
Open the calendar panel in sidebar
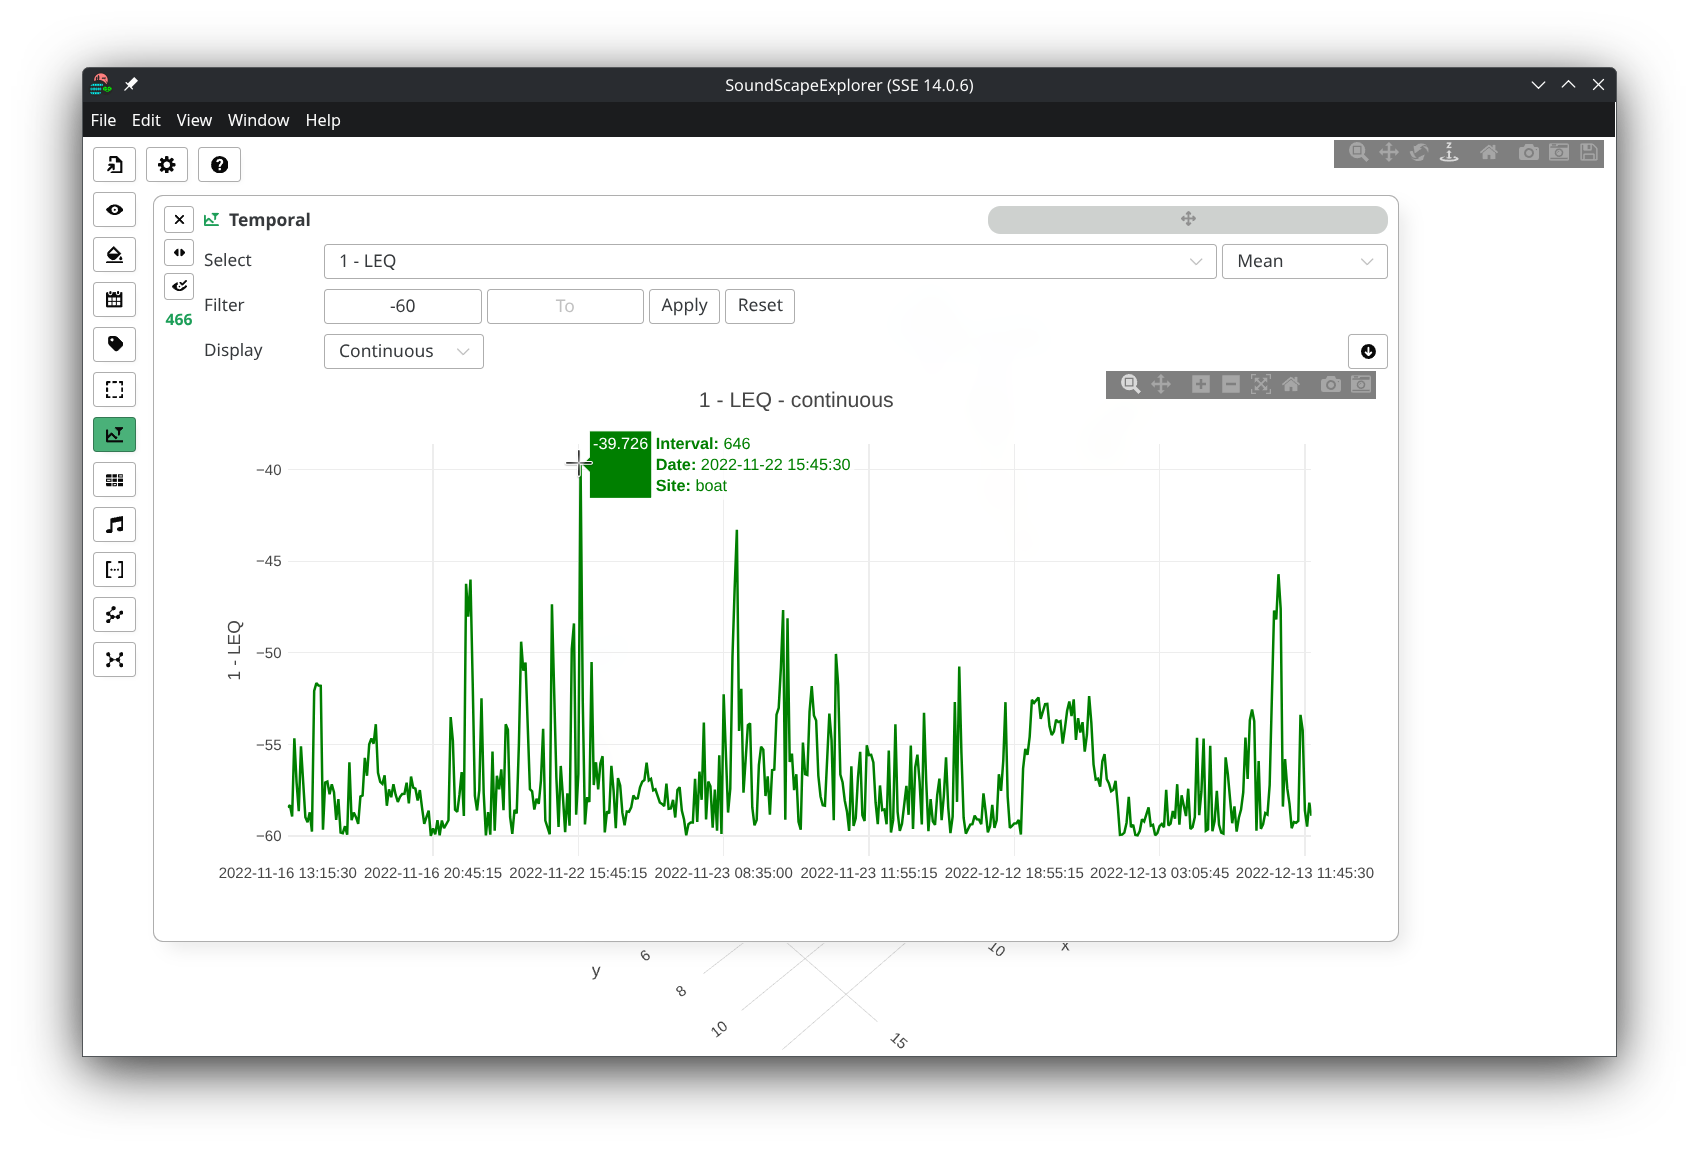point(115,300)
